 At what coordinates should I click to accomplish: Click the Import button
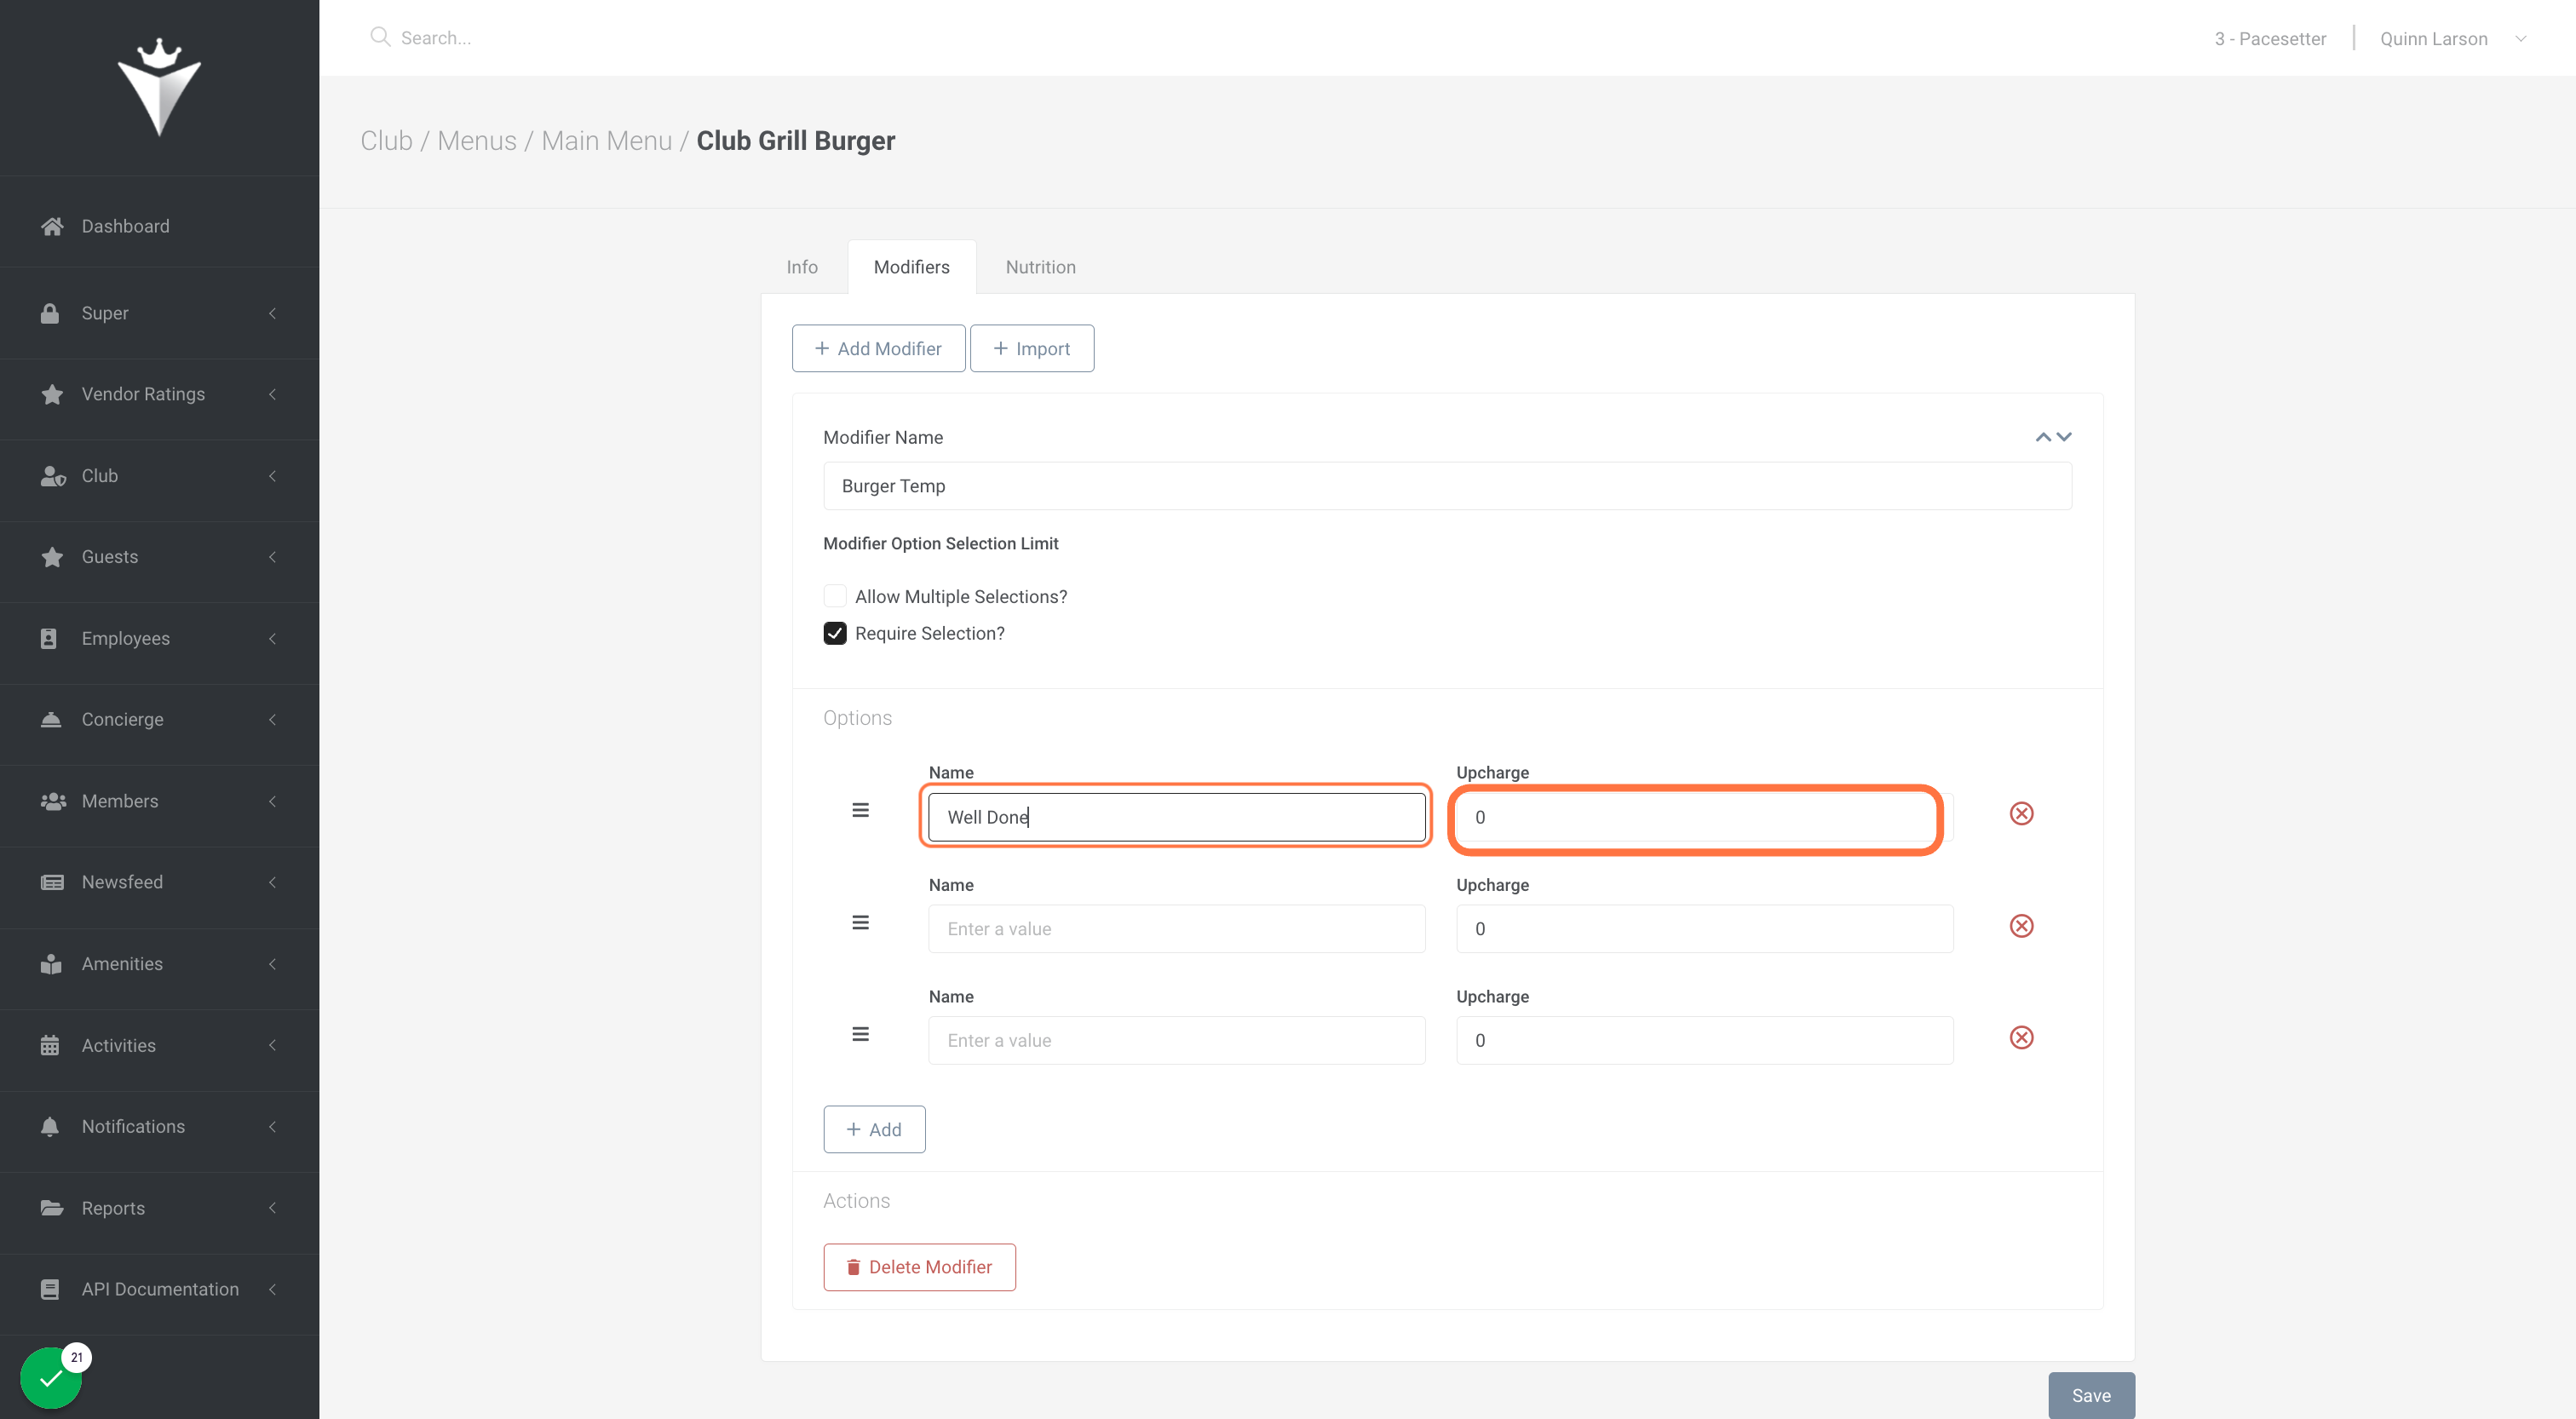click(1031, 348)
